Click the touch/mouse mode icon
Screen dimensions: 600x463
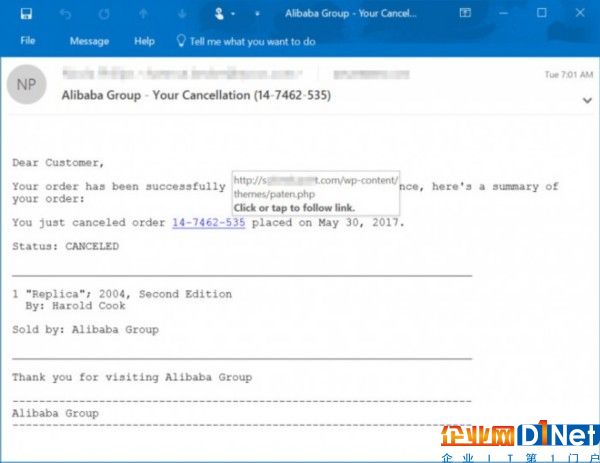(219, 14)
